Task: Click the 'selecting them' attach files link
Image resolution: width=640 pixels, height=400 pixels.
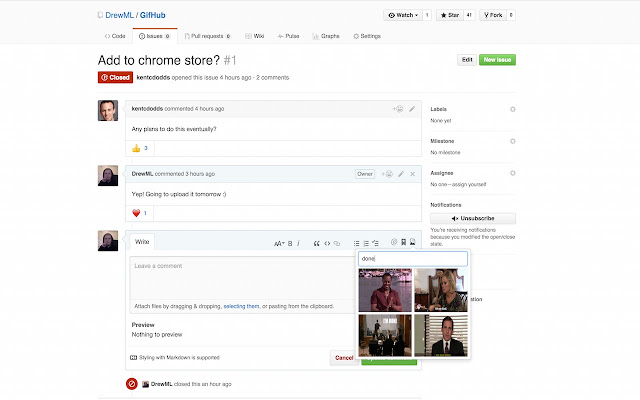Action: (x=241, y=307)
